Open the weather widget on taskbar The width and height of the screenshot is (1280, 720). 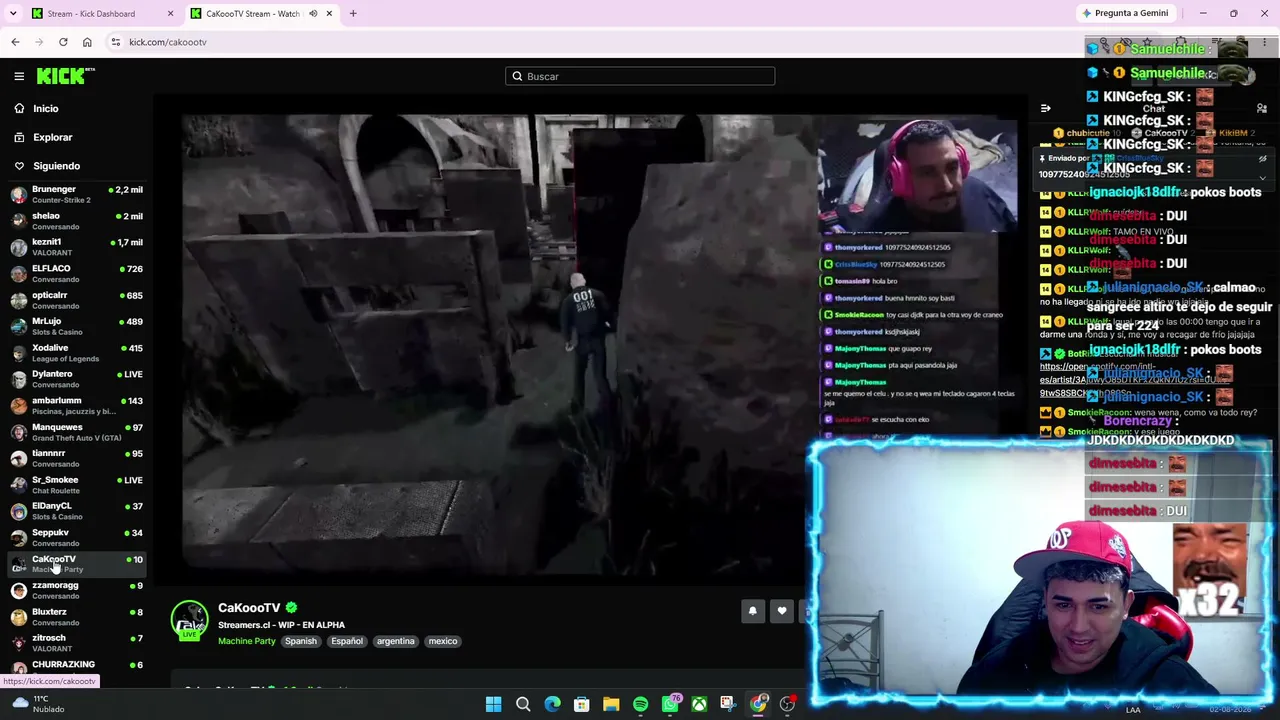[x=38, y=704]
